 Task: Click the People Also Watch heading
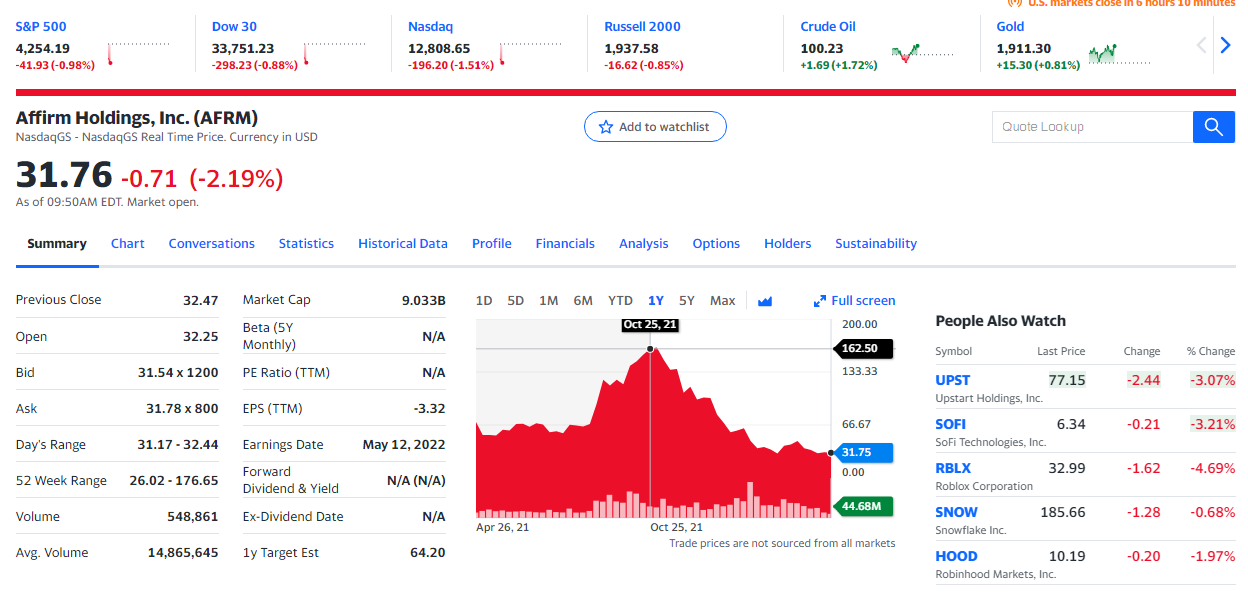1000,321
